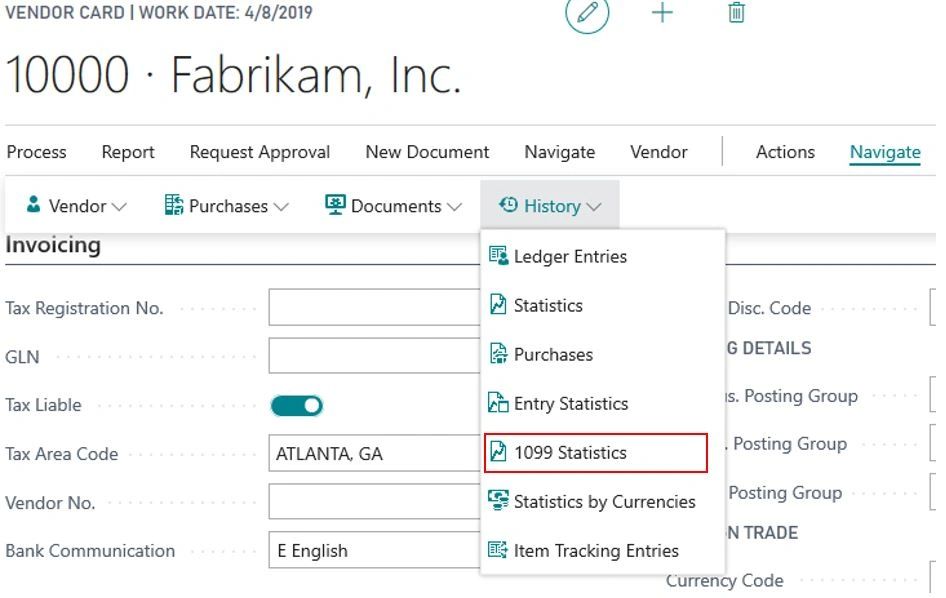Click the Tax Registration No. field

pos(374,307)
